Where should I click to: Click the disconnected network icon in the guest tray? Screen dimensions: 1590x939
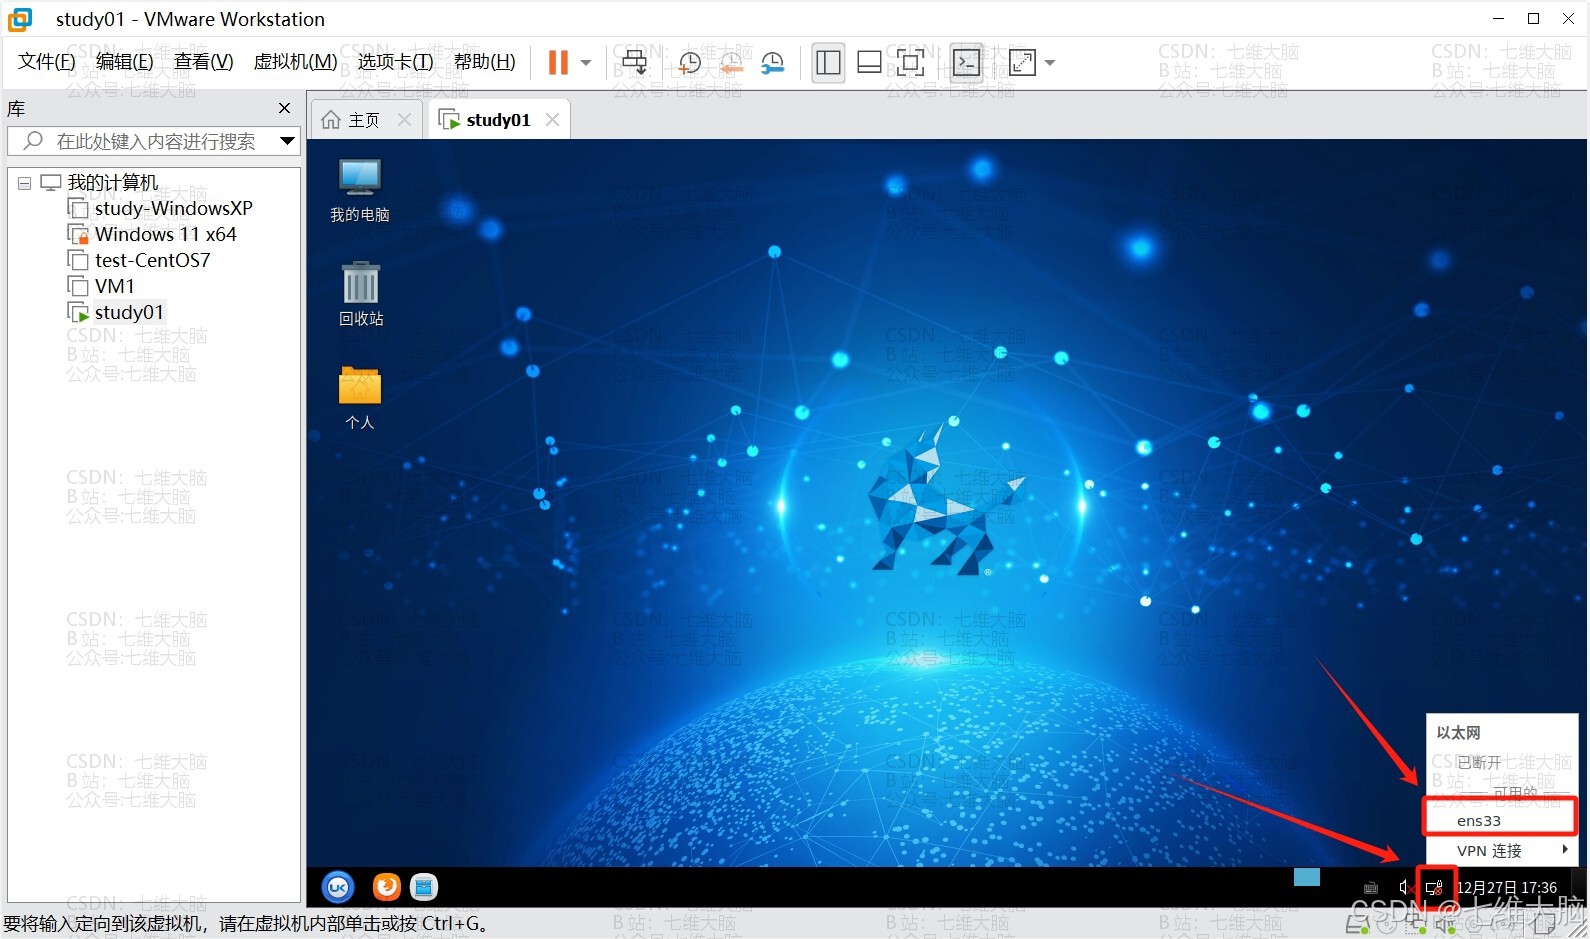point(1436,887)
